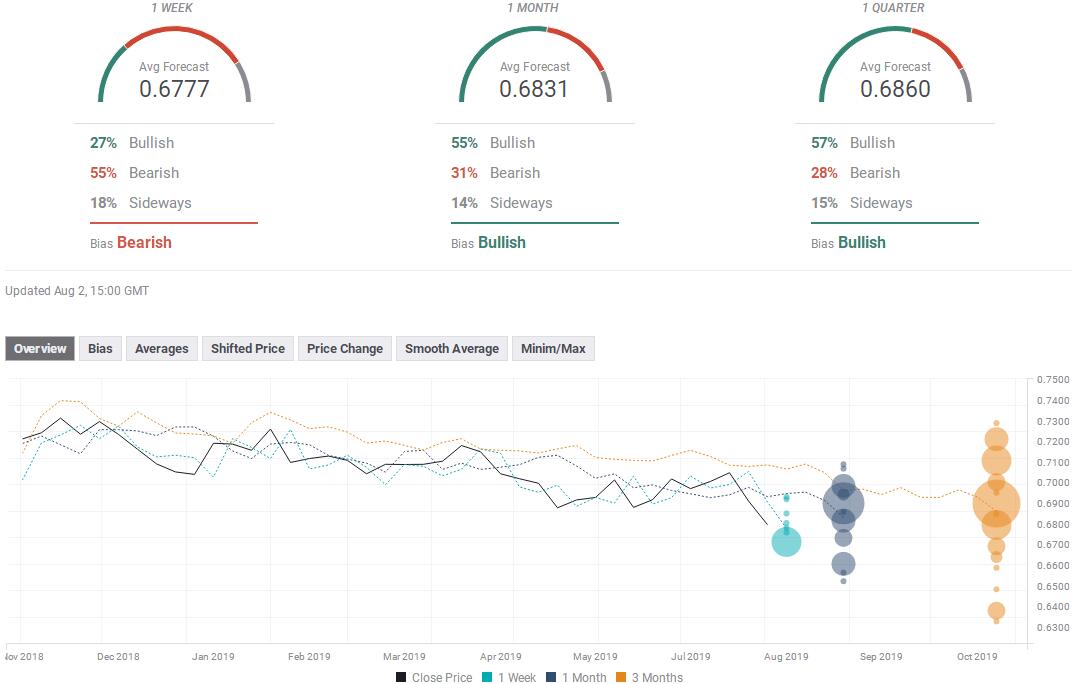The width and height of the screenshot is (1072, 684).
Task: Hide the 1 Week series via legend
Action: click(x=510, y=677)
